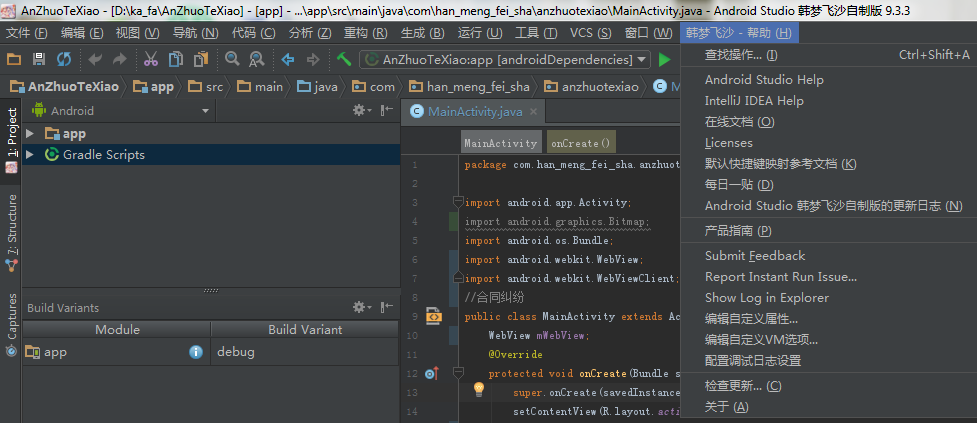
Task: Click the green Run play button
Action: click(665, 60)
